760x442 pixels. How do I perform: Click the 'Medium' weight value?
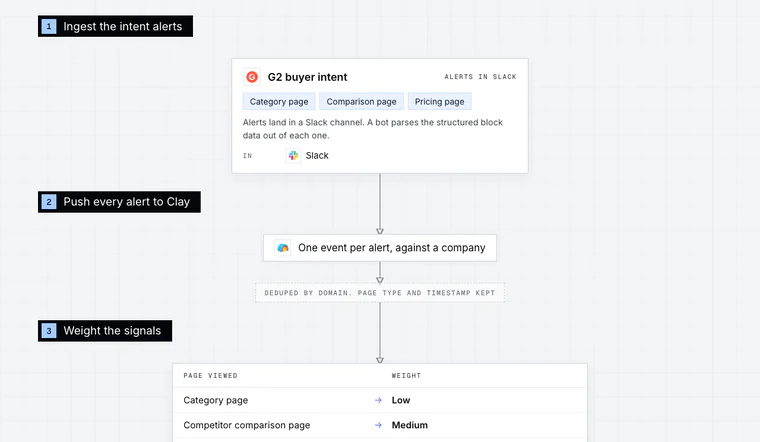pos(410,425)
